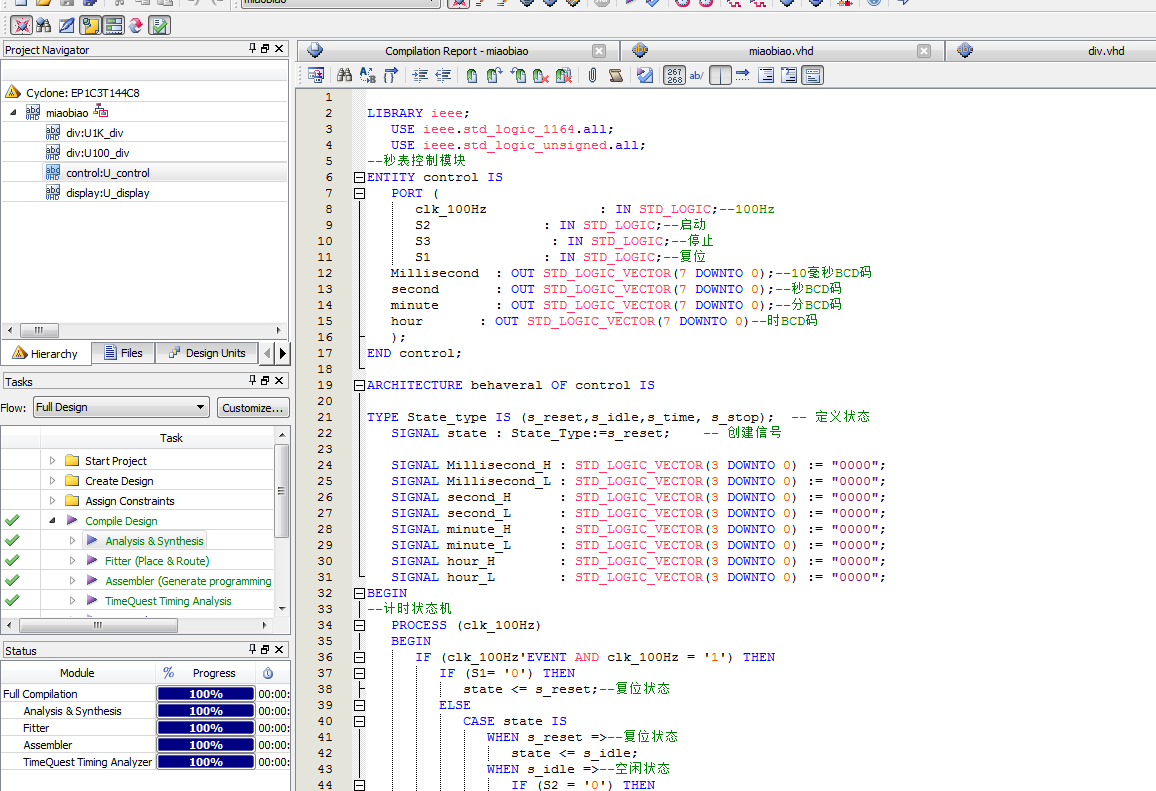Click the scroll template icon in editor toolbar

(x=616, y=75)
